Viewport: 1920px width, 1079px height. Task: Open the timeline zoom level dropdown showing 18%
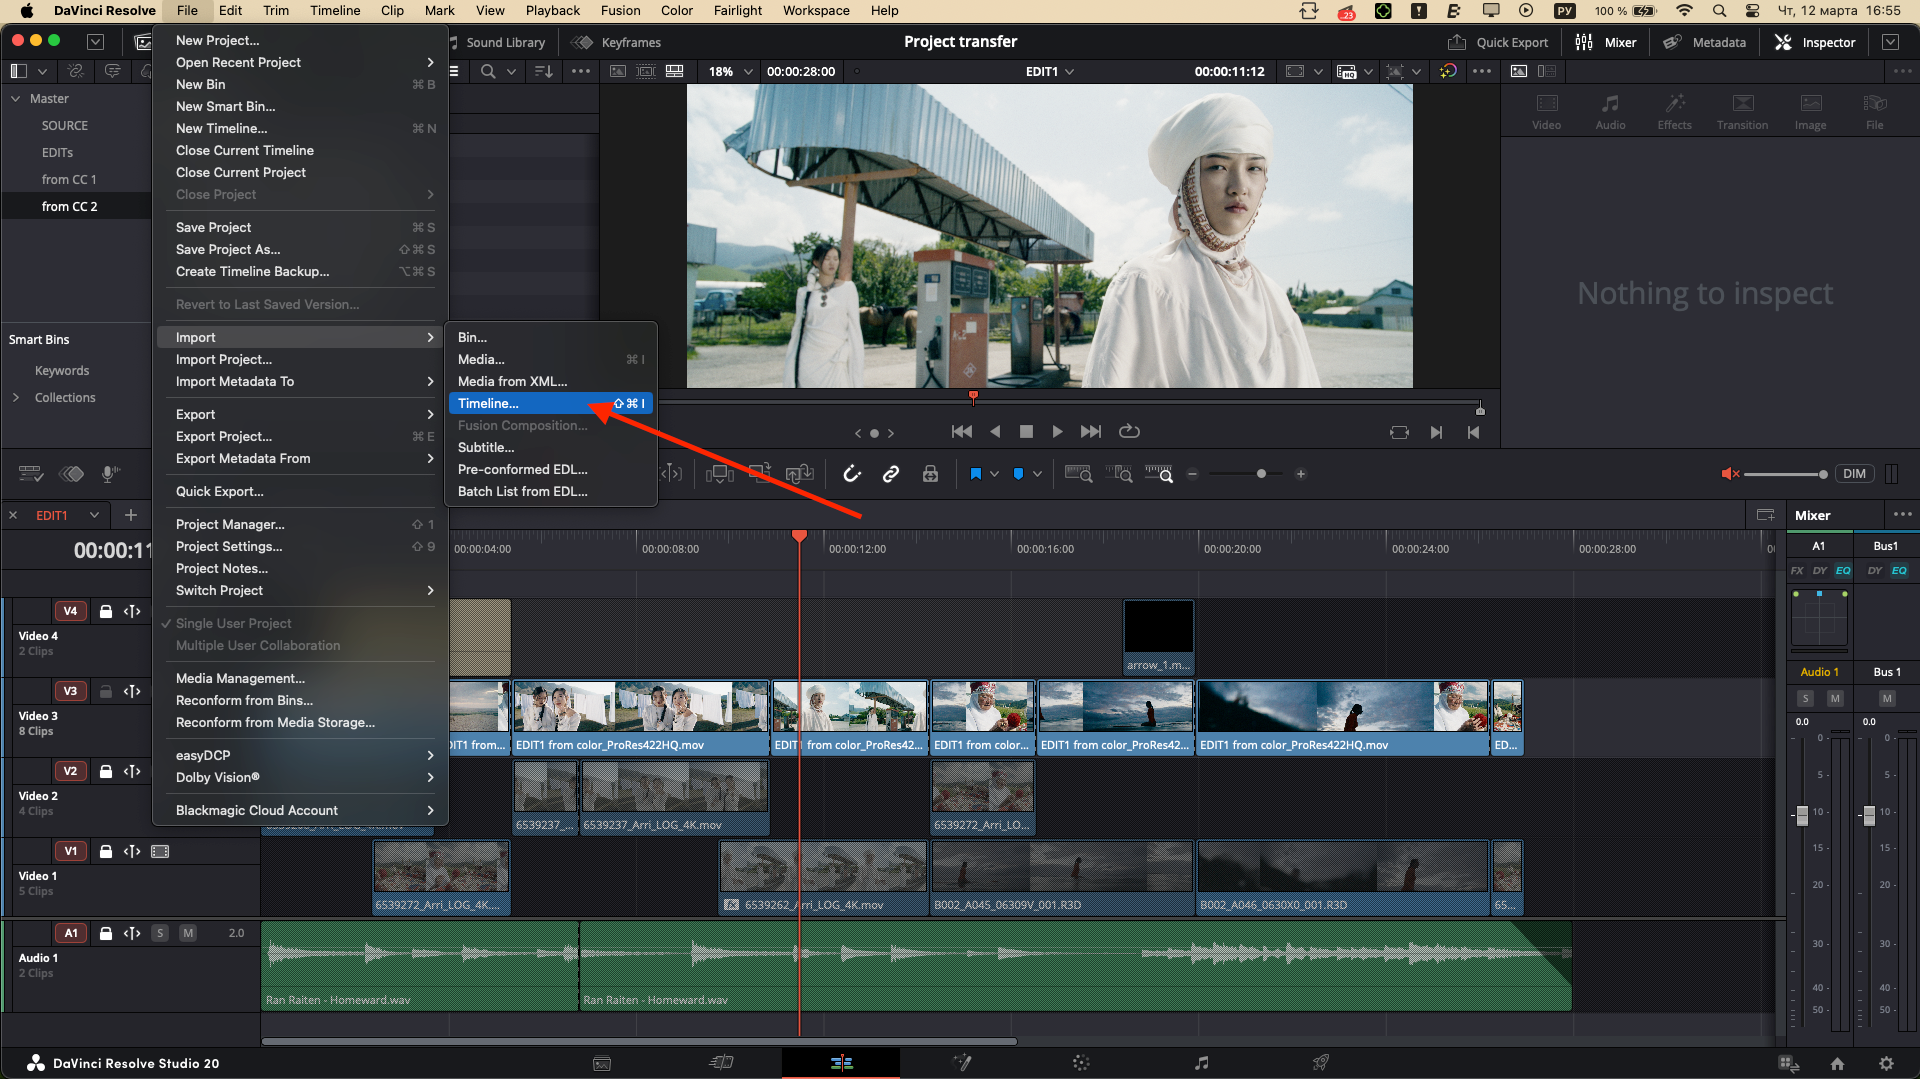730,71
